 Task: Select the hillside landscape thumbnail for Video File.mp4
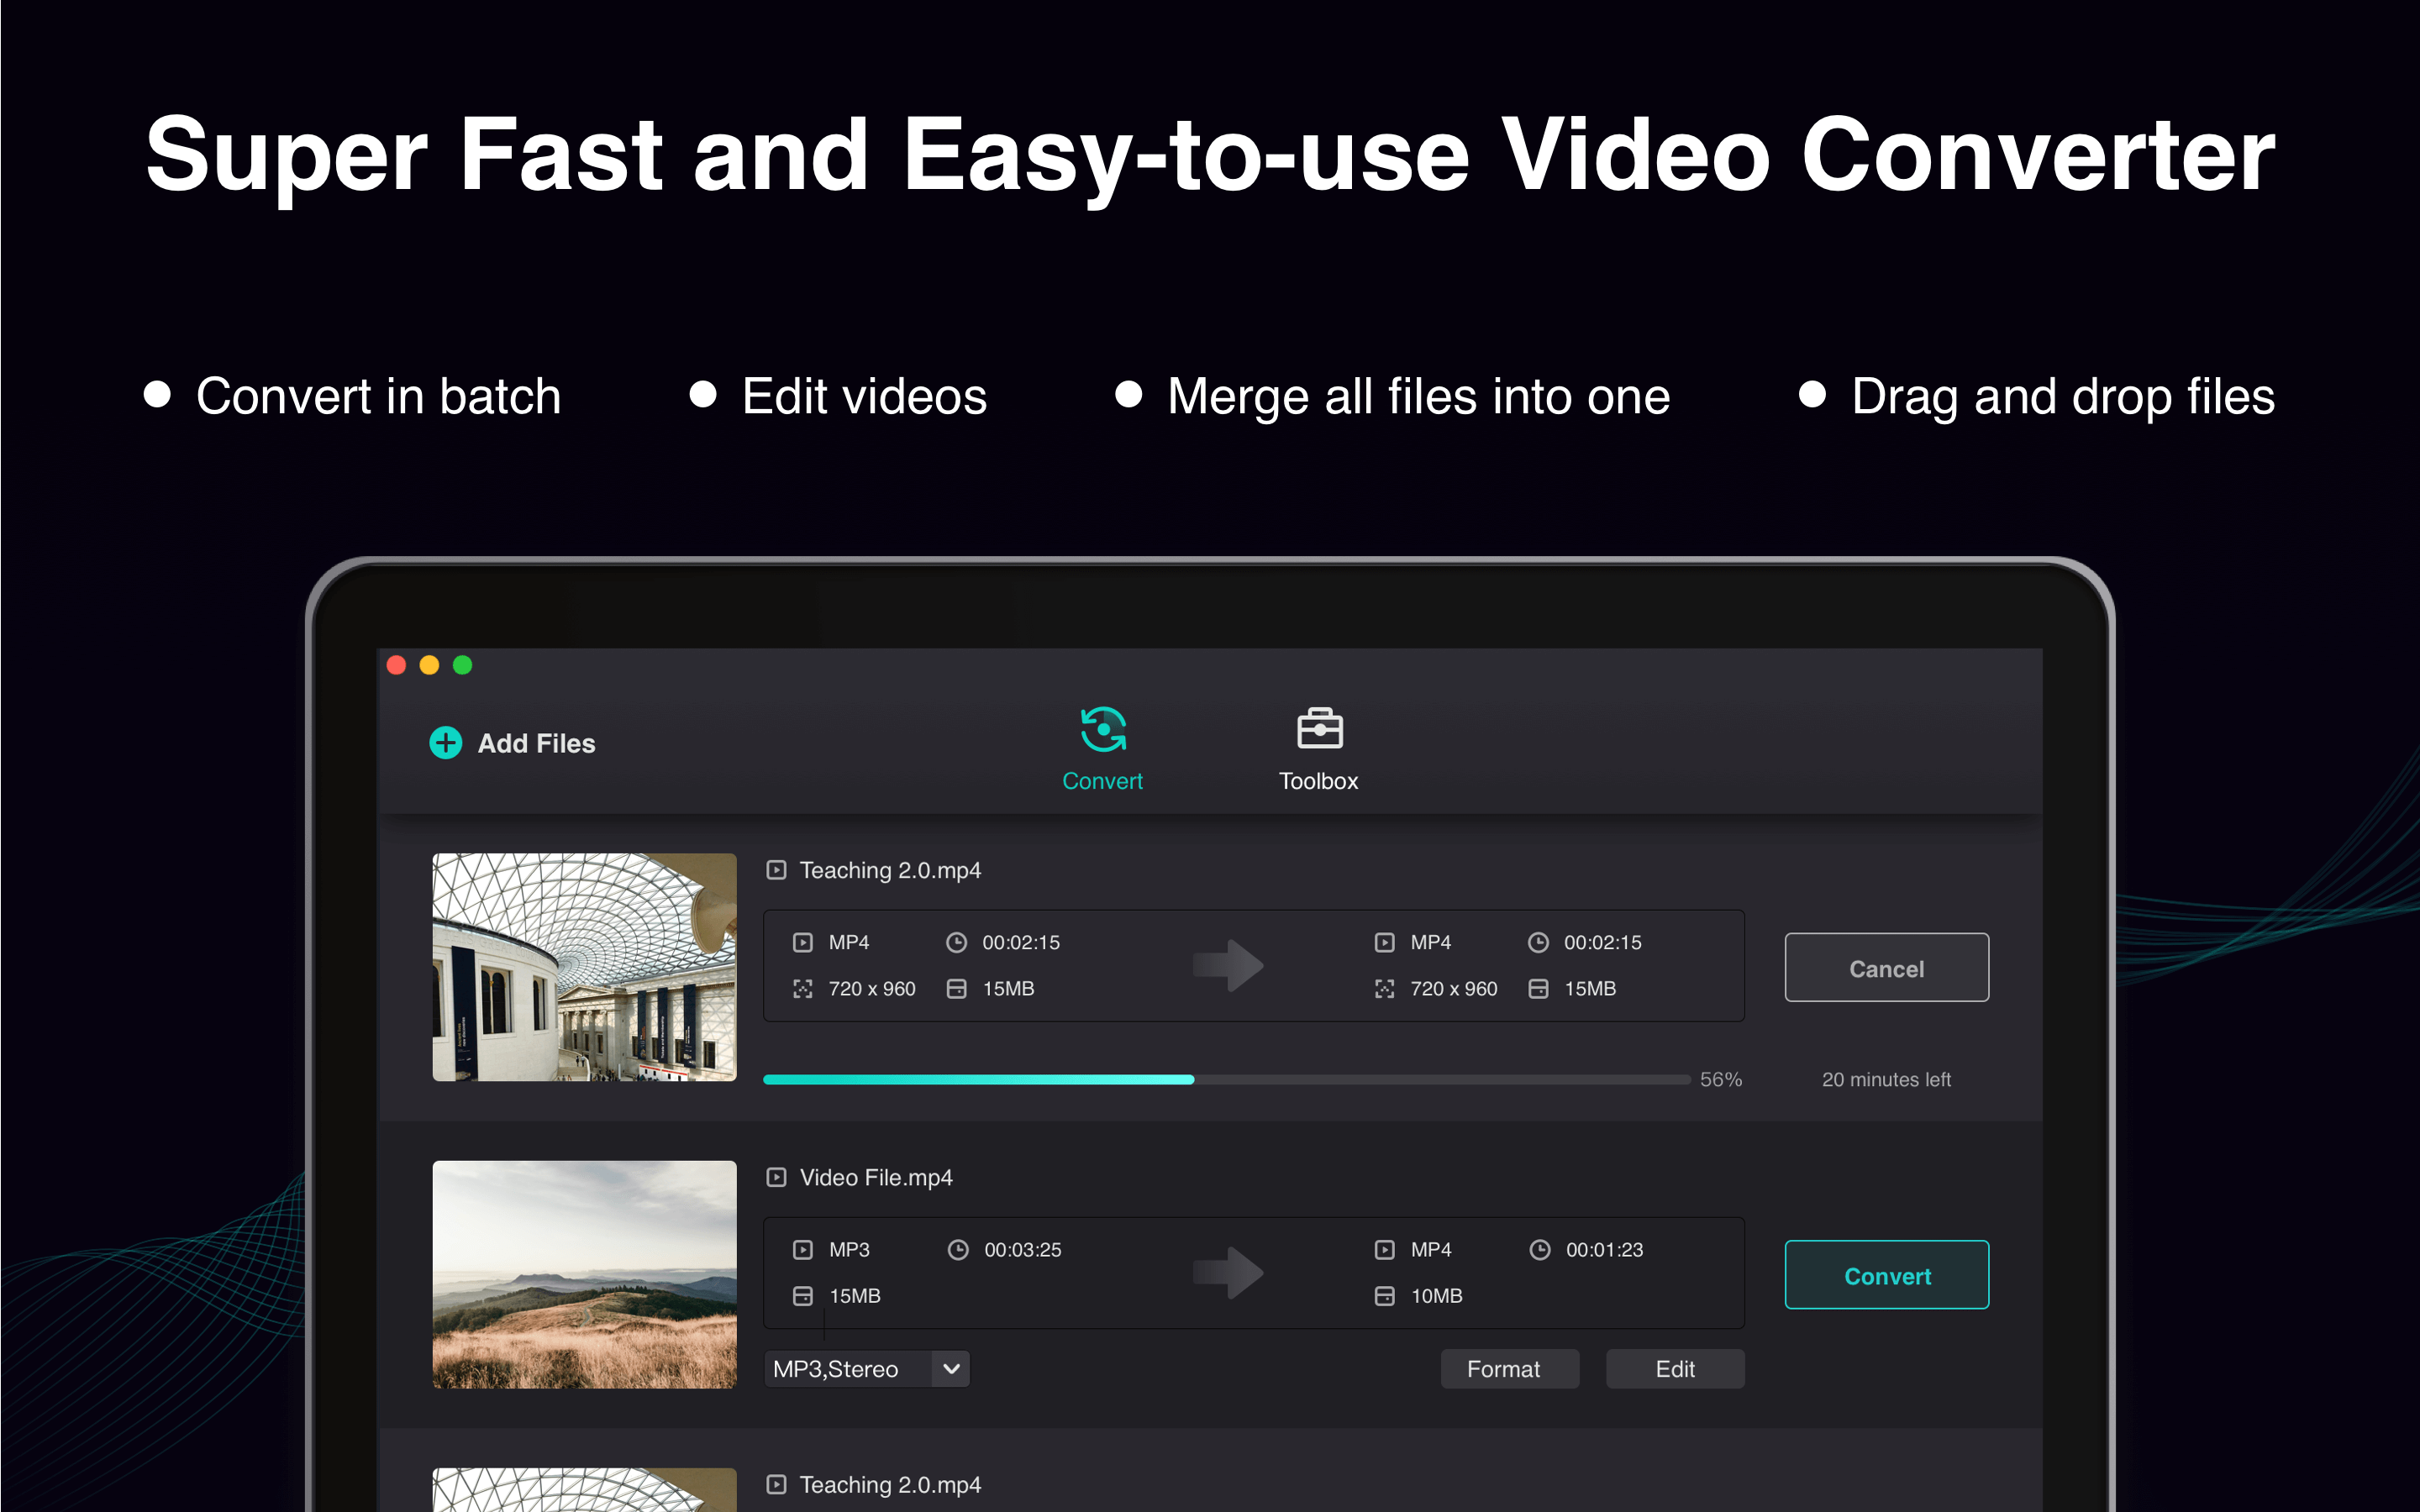click(x=585, y=1275)
